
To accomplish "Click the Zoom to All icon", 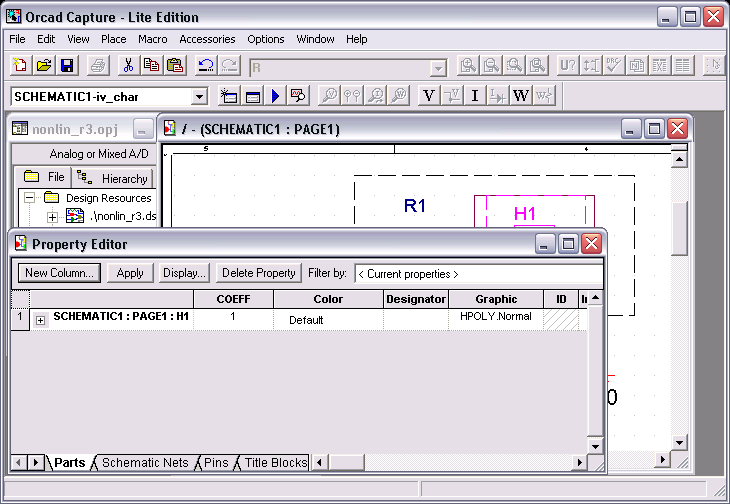I will pos(538,66).
